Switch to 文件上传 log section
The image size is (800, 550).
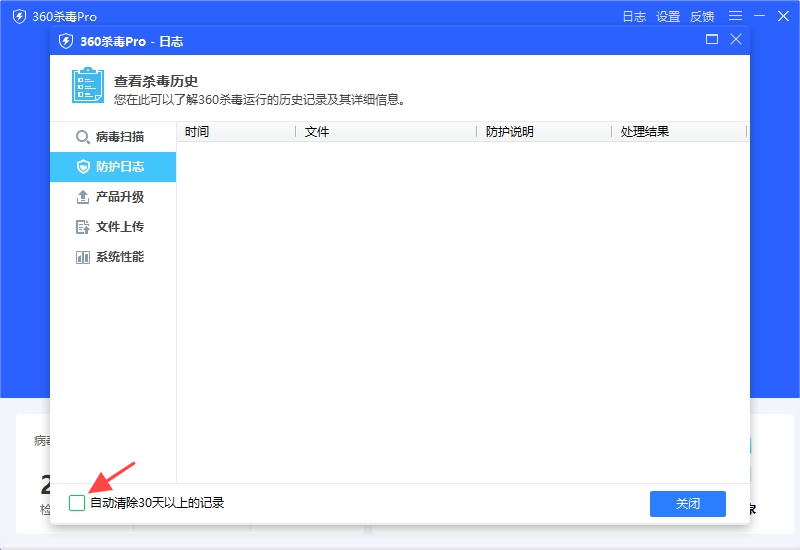coord(113,227)
